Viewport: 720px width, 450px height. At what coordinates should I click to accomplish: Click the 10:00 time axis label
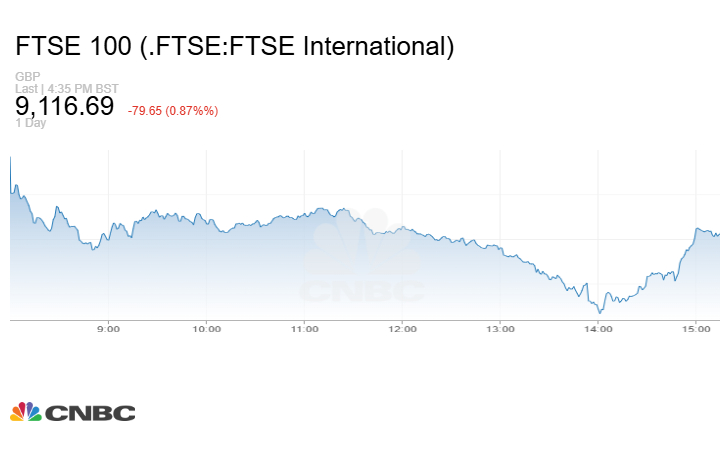[207, 328]
